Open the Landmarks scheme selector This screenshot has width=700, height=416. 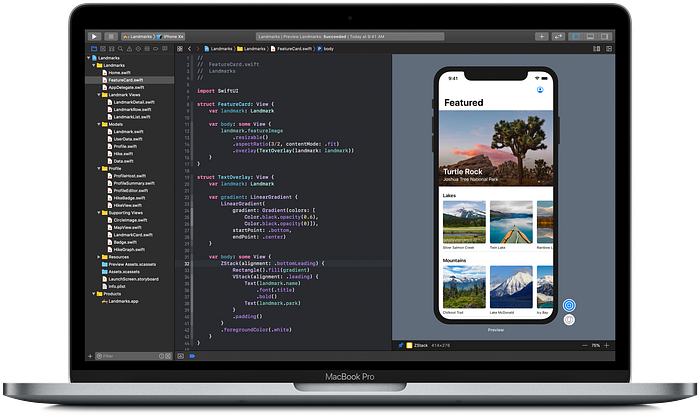(138, 37)
